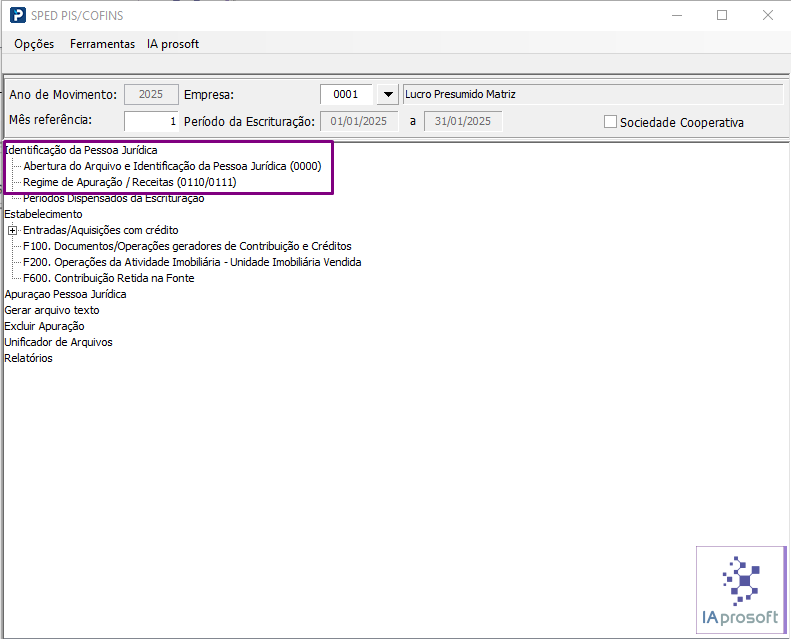The width and height of the screenshot is (791, 639).
Task: Click the end date 31/01/2025 field
Action: (463, 122)
